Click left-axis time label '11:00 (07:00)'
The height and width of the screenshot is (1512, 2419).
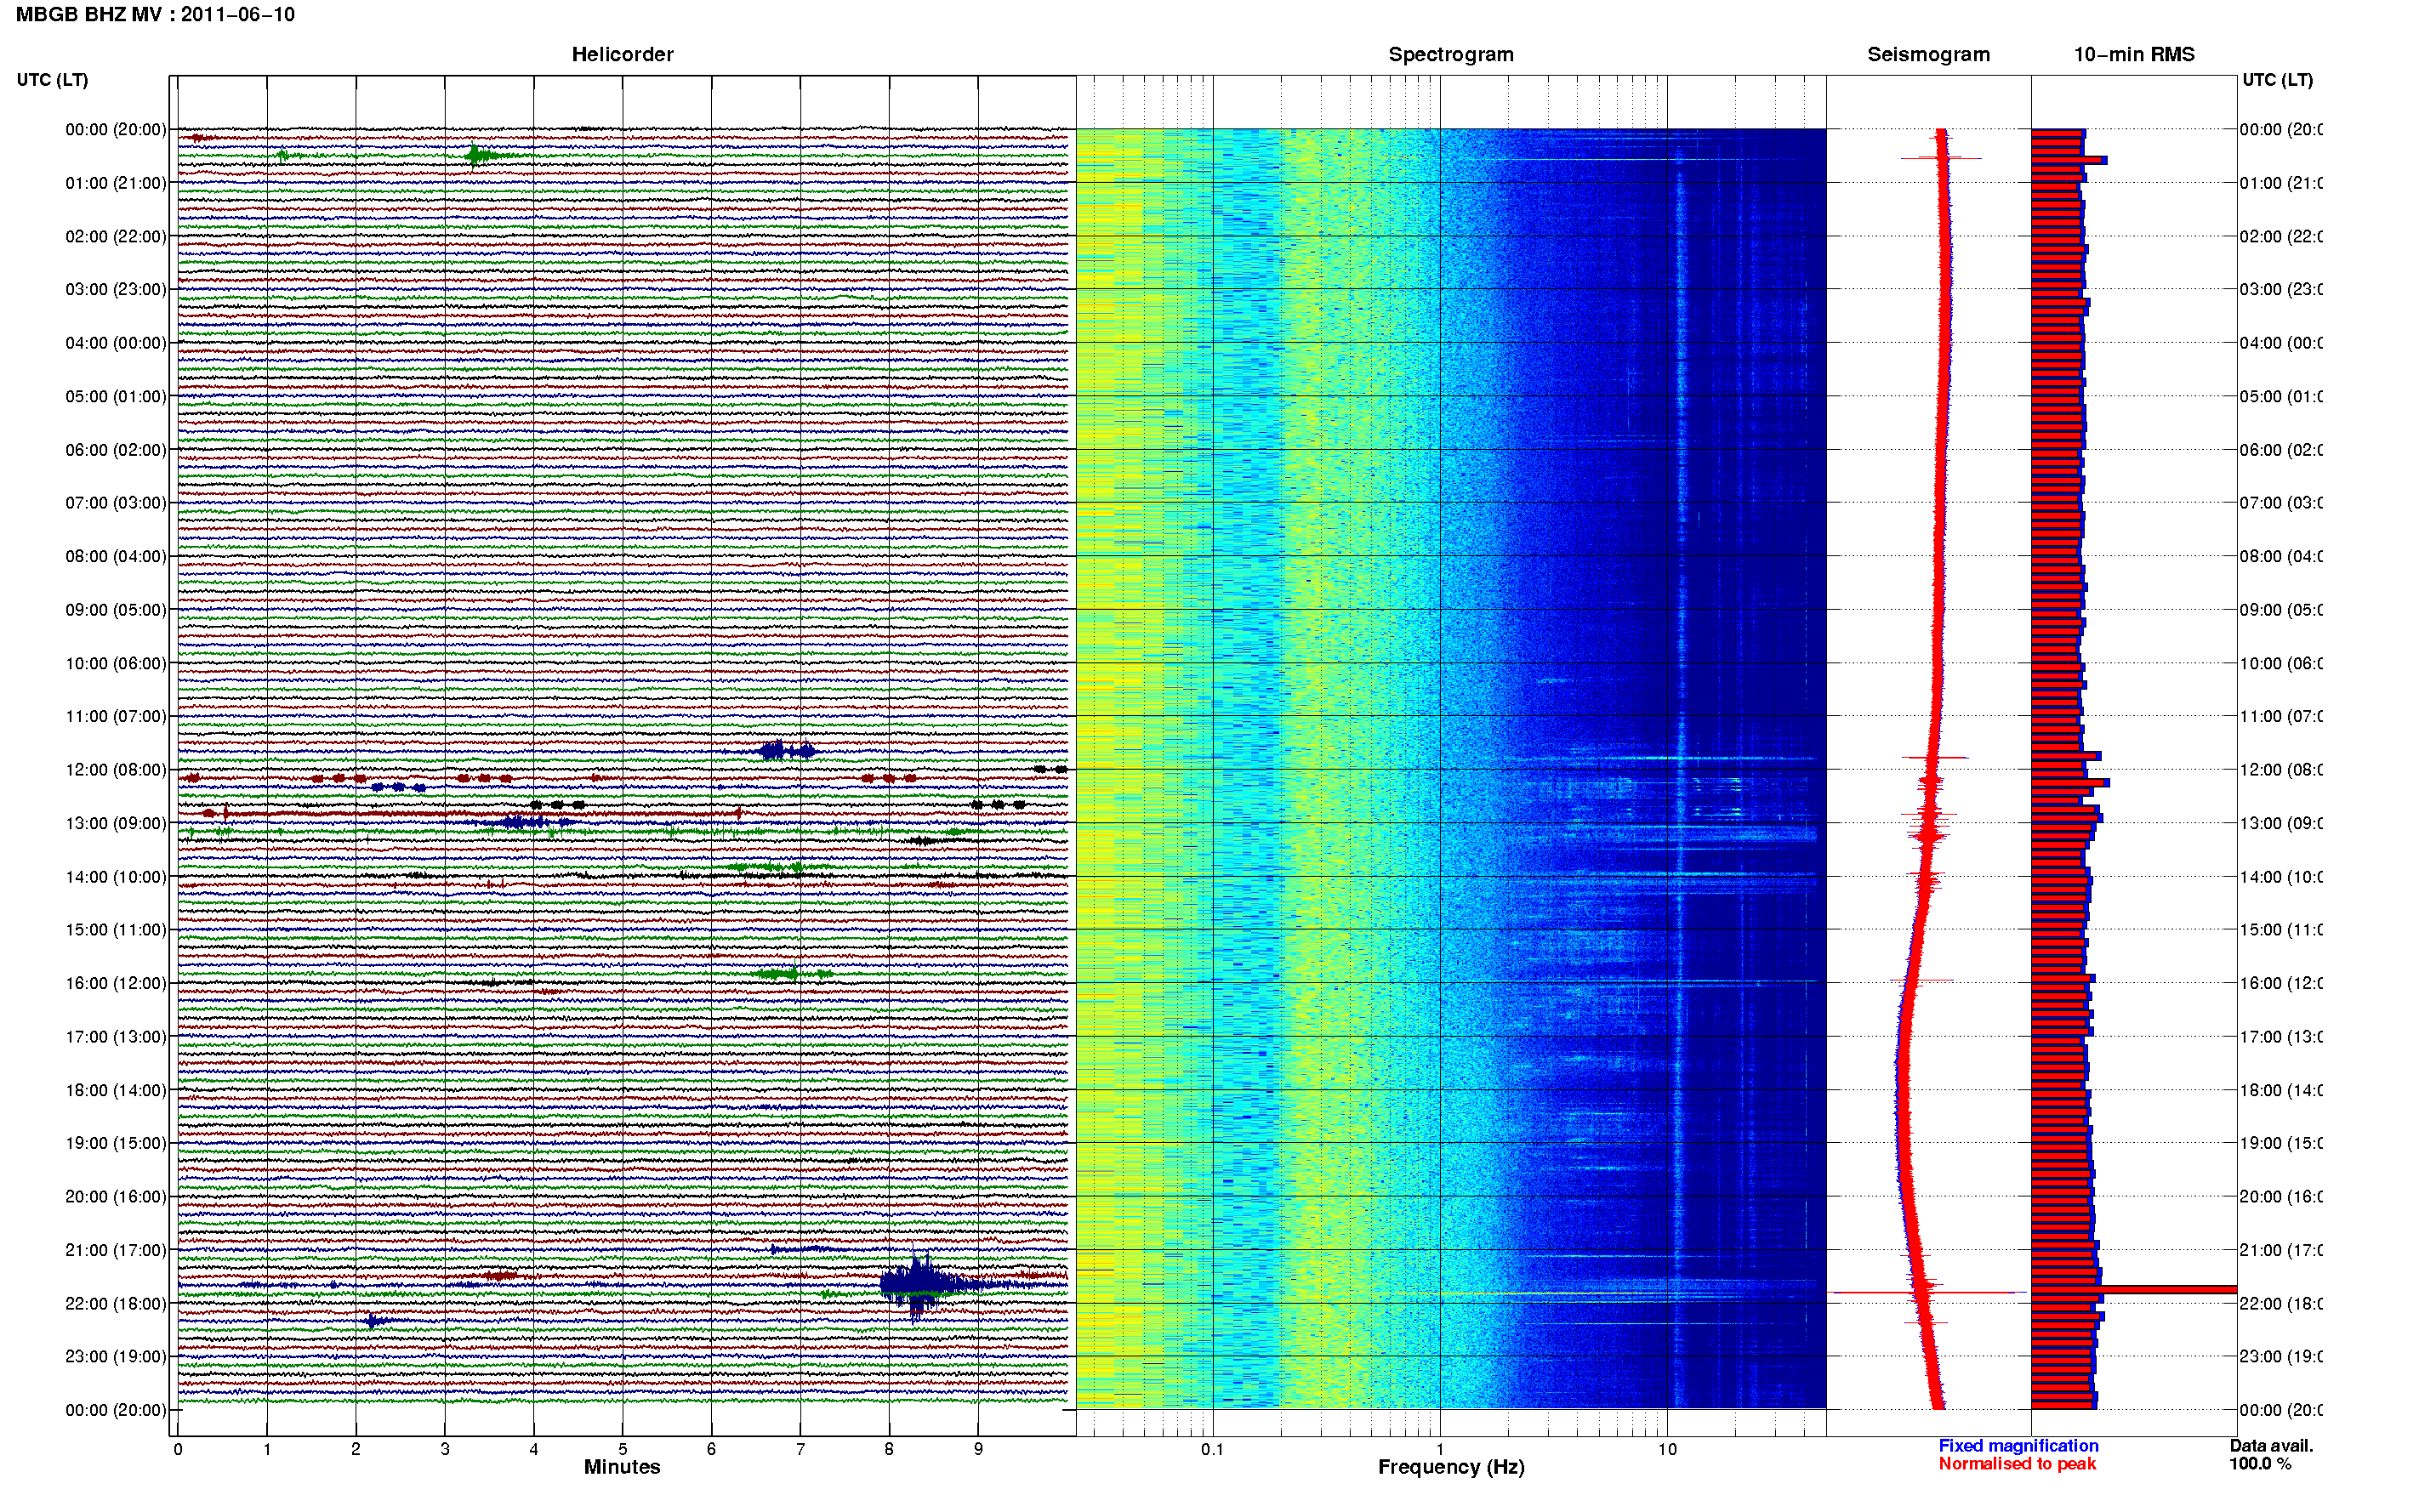point(116,716)
